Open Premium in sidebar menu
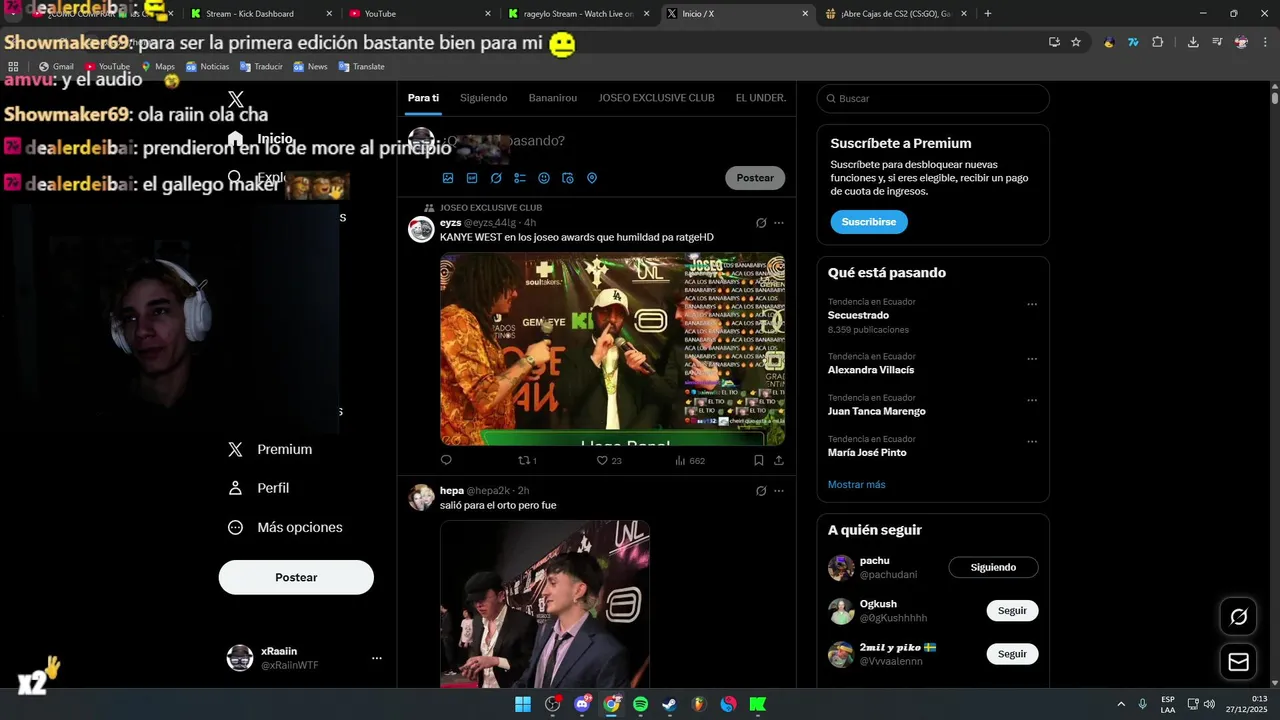The height and width of the screenshot is (720, 1280). click(270, 449)
